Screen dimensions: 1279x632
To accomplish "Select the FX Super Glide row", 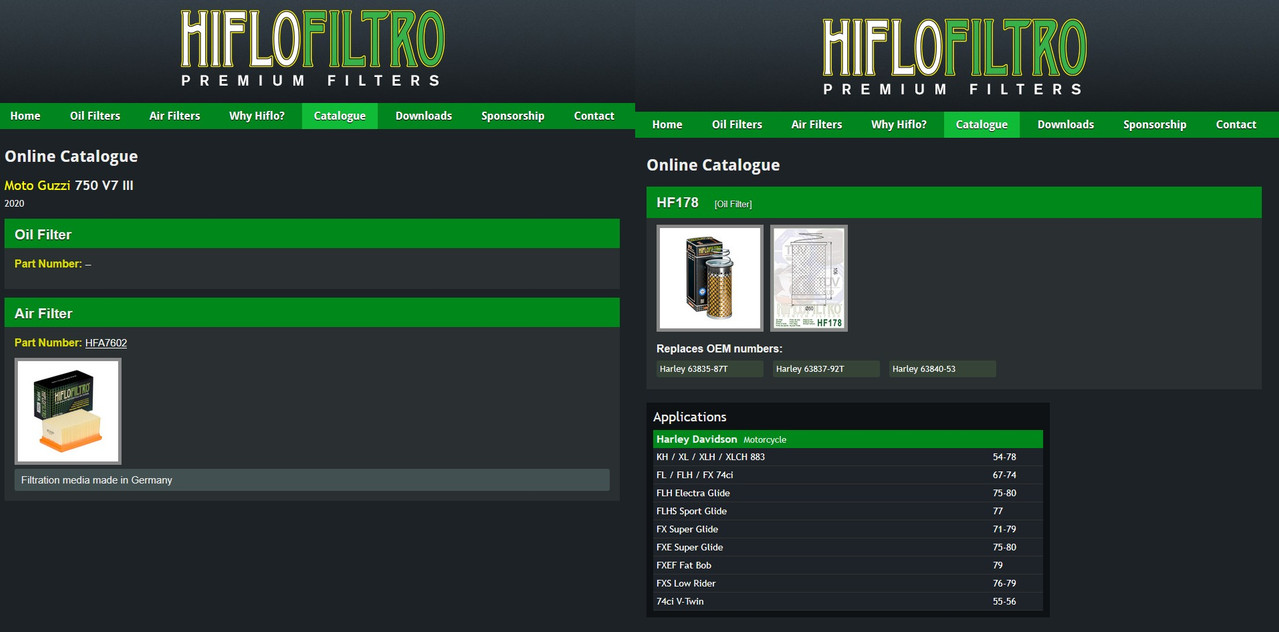I will [x=848, y=529].
